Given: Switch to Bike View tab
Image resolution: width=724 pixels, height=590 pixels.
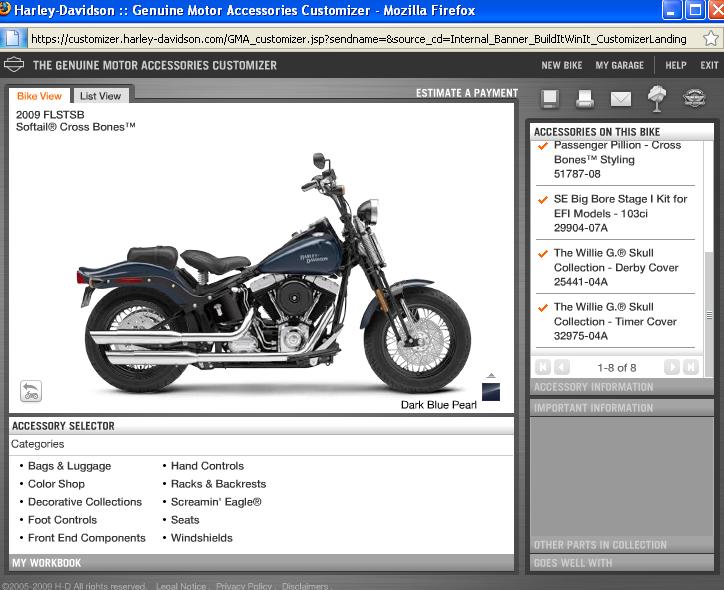Looking at the screenshot, I should click(x=39, y=96).
